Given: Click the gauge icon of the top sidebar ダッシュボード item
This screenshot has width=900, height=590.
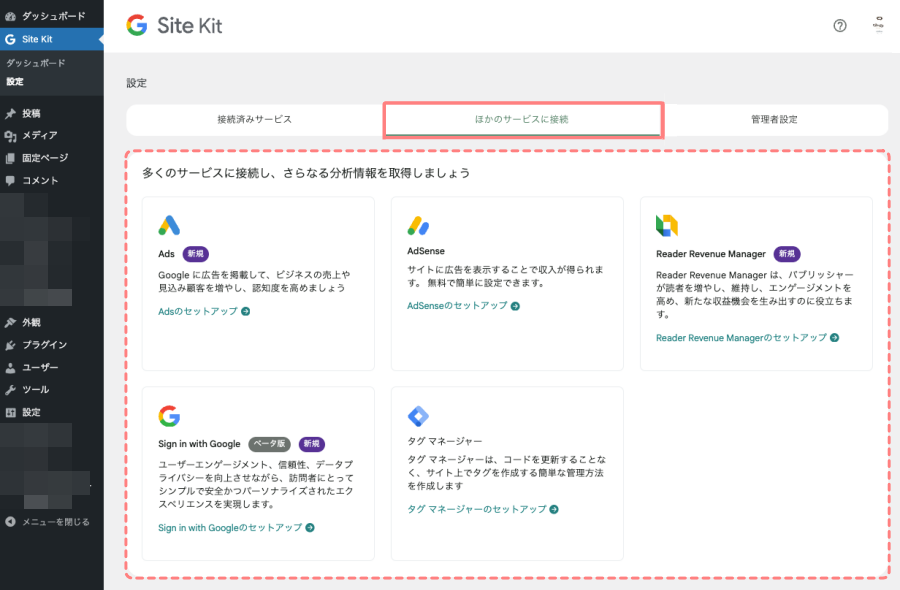Looking at the screenshot, I should (10, 16).
